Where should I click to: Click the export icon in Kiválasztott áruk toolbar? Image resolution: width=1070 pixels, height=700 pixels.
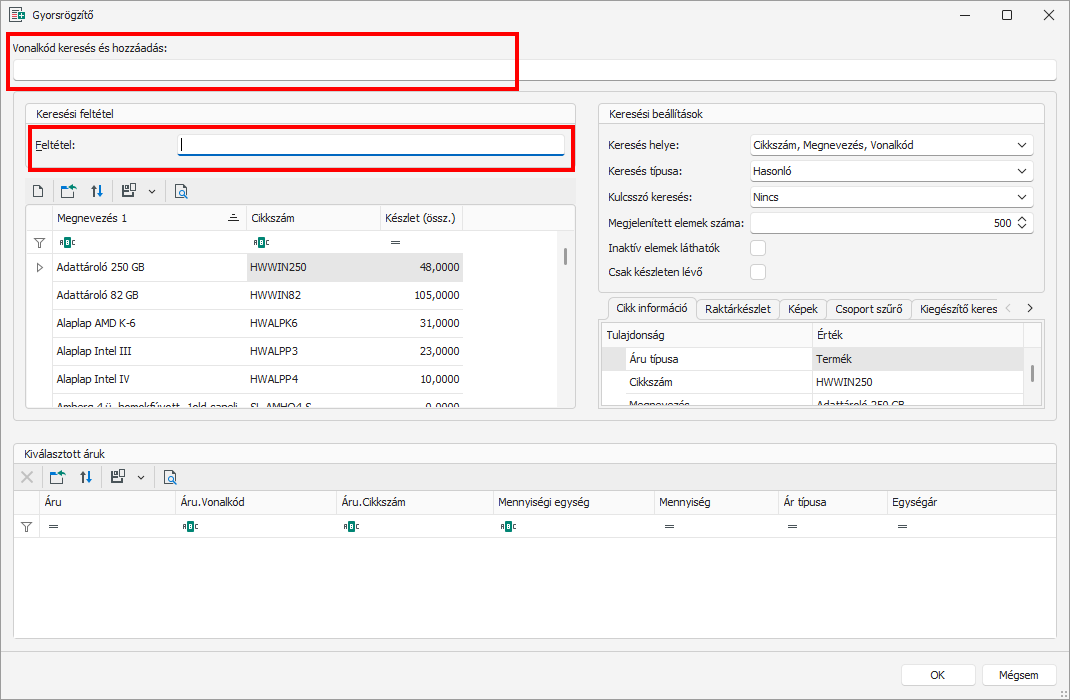[57, 478]
